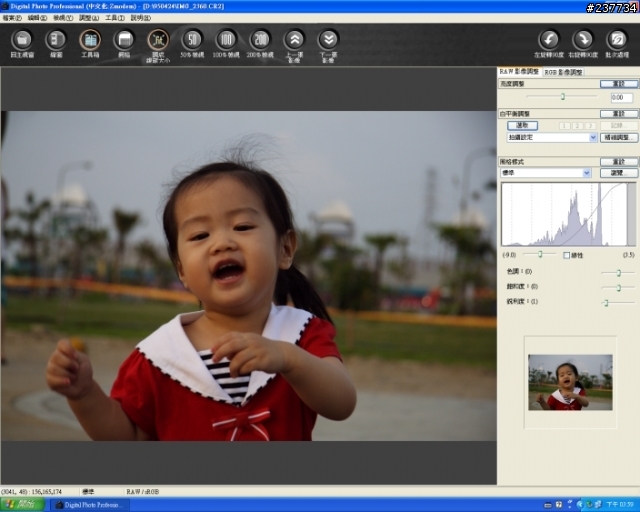The width and height of the screenshot is (640, 512).
Task: Select white balance preset 2
Action: coord(578,126)
